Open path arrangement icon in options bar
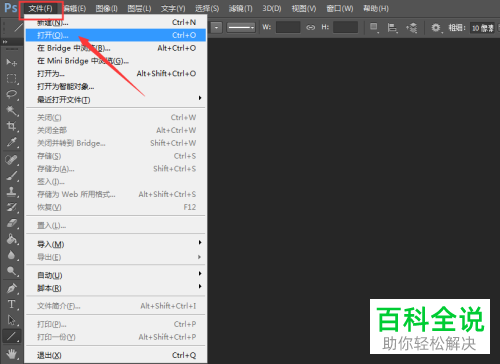The image size is (500, 364). coord(412,28)
